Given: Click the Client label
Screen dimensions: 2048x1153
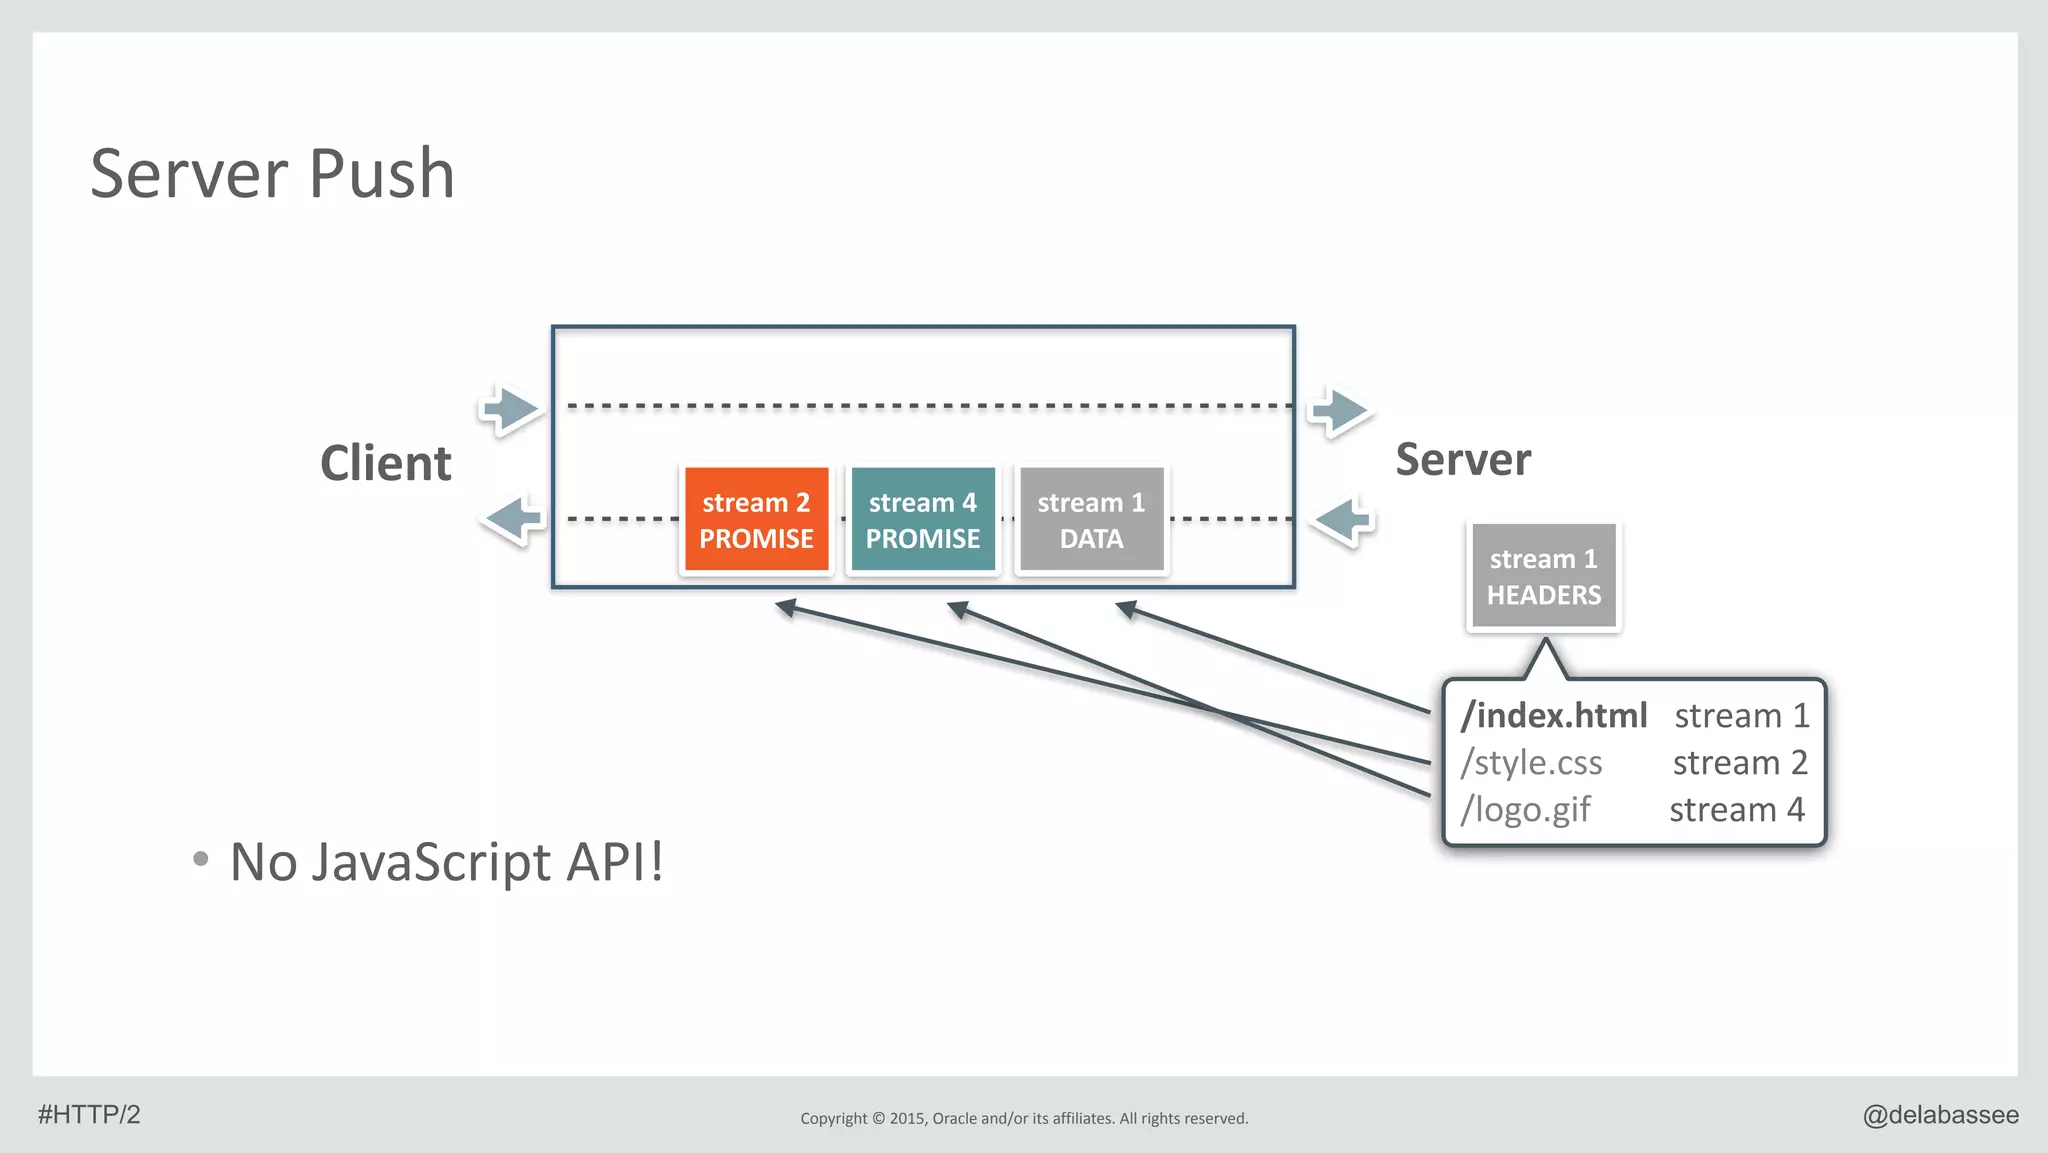Looking at the screenshot, I should coord(385,463).
